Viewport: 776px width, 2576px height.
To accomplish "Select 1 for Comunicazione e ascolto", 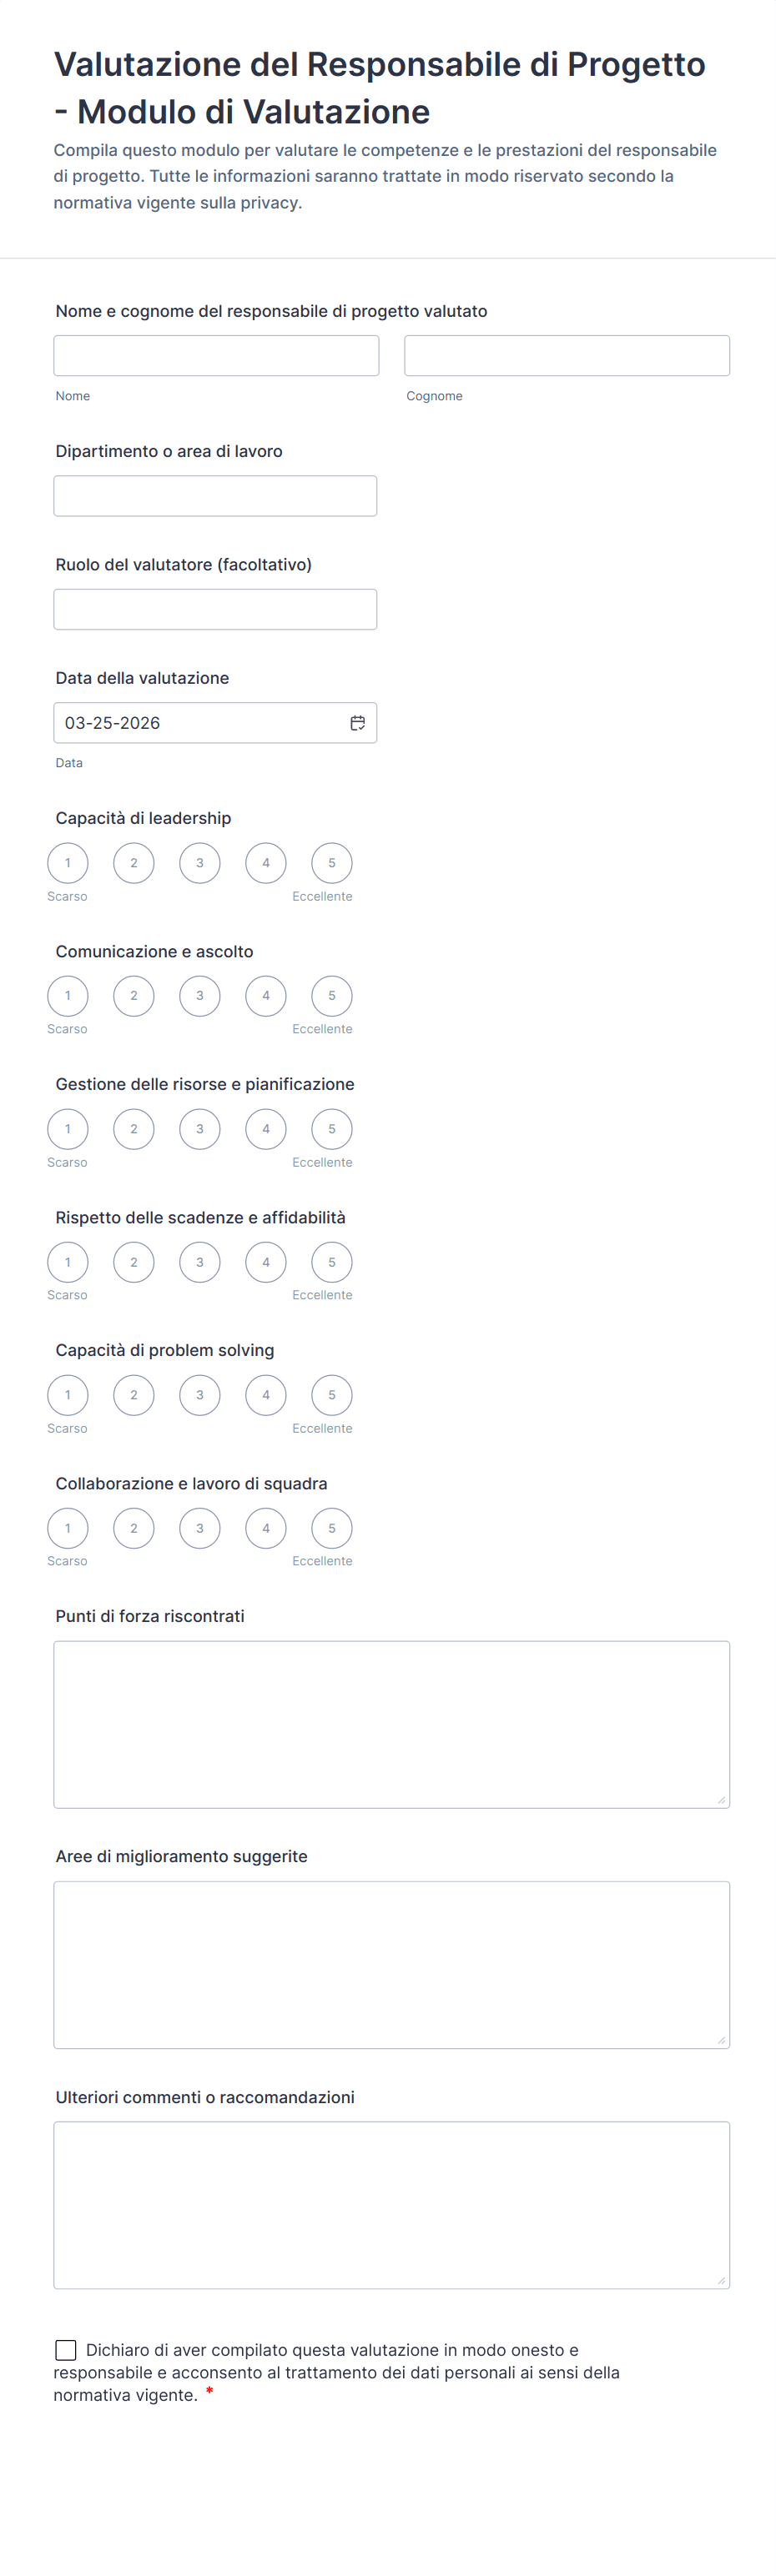I will pyautogui.click(x=68, y=996).
